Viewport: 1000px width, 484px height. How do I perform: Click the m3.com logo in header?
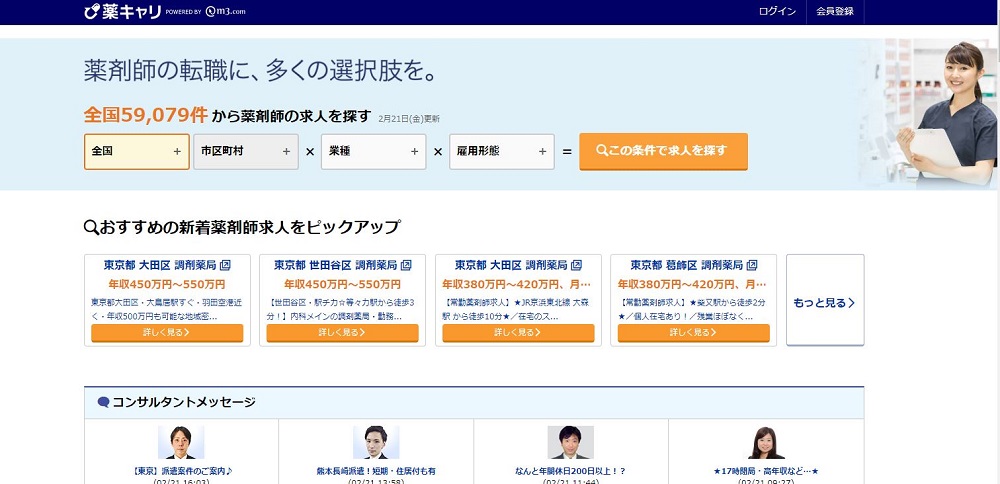226,12
